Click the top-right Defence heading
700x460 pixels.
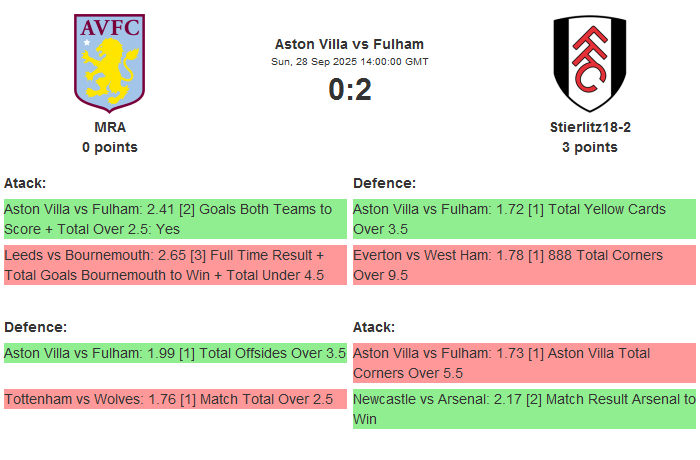point(384,183)
